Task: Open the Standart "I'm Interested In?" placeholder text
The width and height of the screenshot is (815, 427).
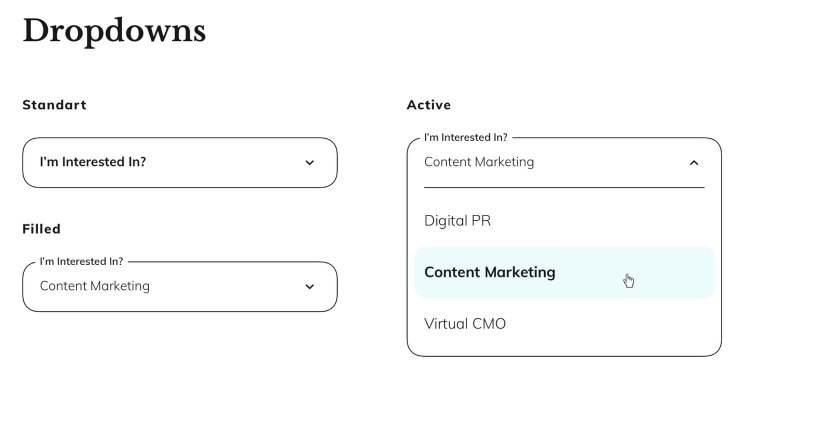Action: [x=92, y=162]
